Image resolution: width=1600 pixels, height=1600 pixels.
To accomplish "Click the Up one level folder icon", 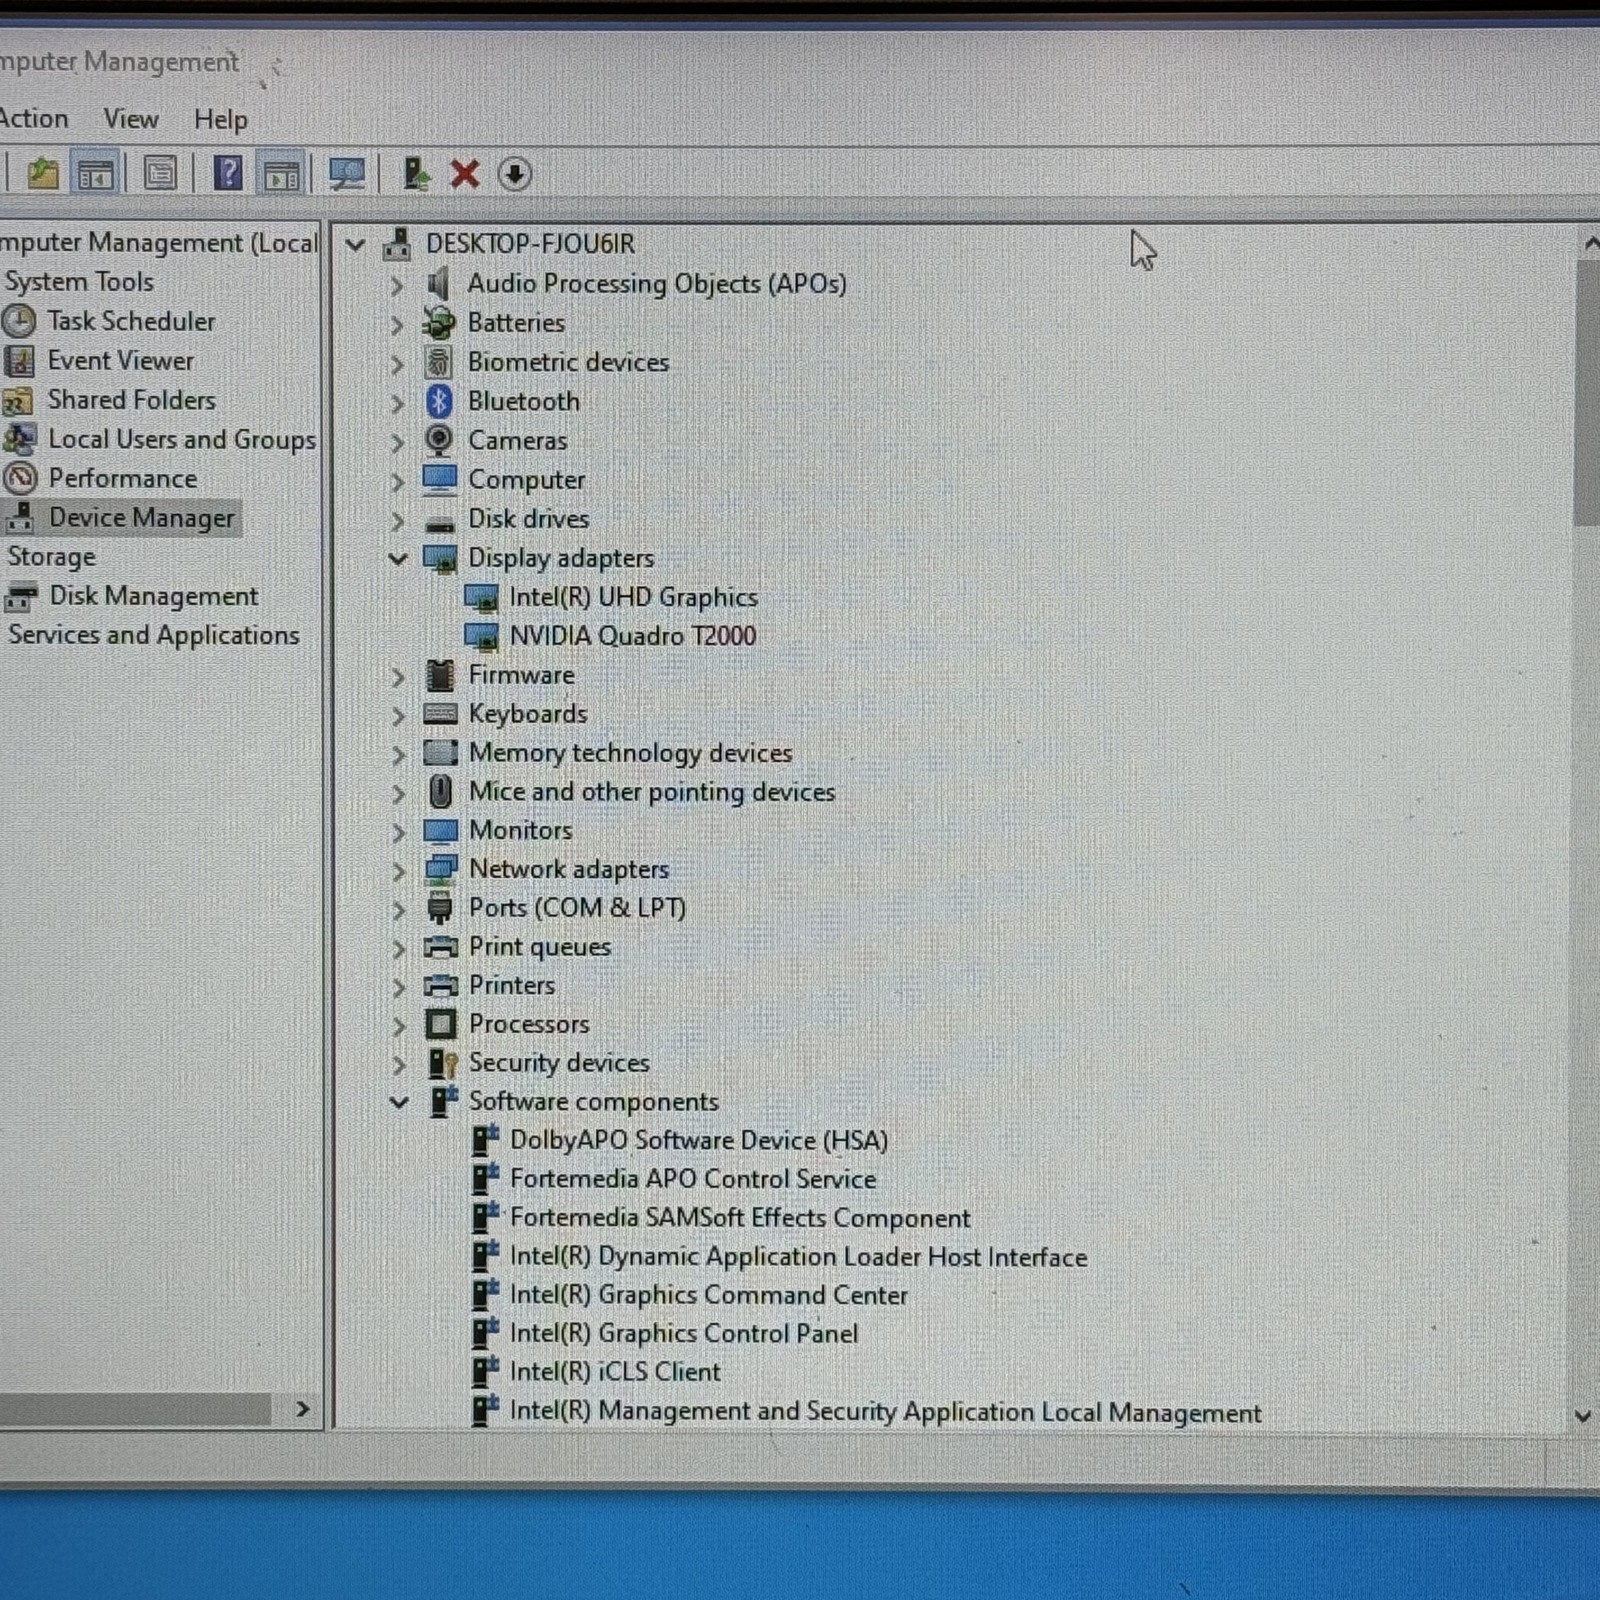I will click(43, 174).
